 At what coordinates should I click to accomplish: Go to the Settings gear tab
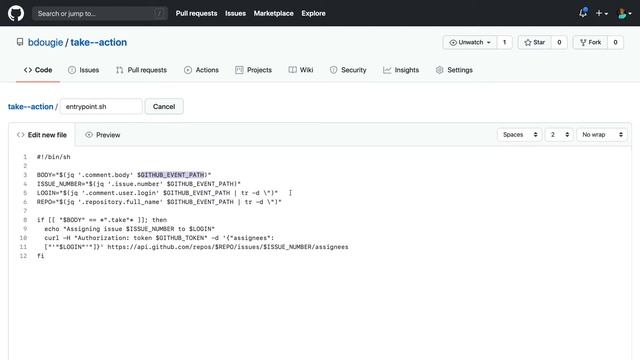(454, 70)
